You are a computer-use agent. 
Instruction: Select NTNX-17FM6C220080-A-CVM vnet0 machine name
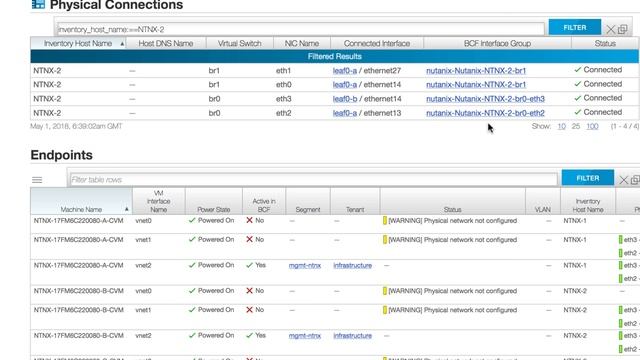click(78, 220)
